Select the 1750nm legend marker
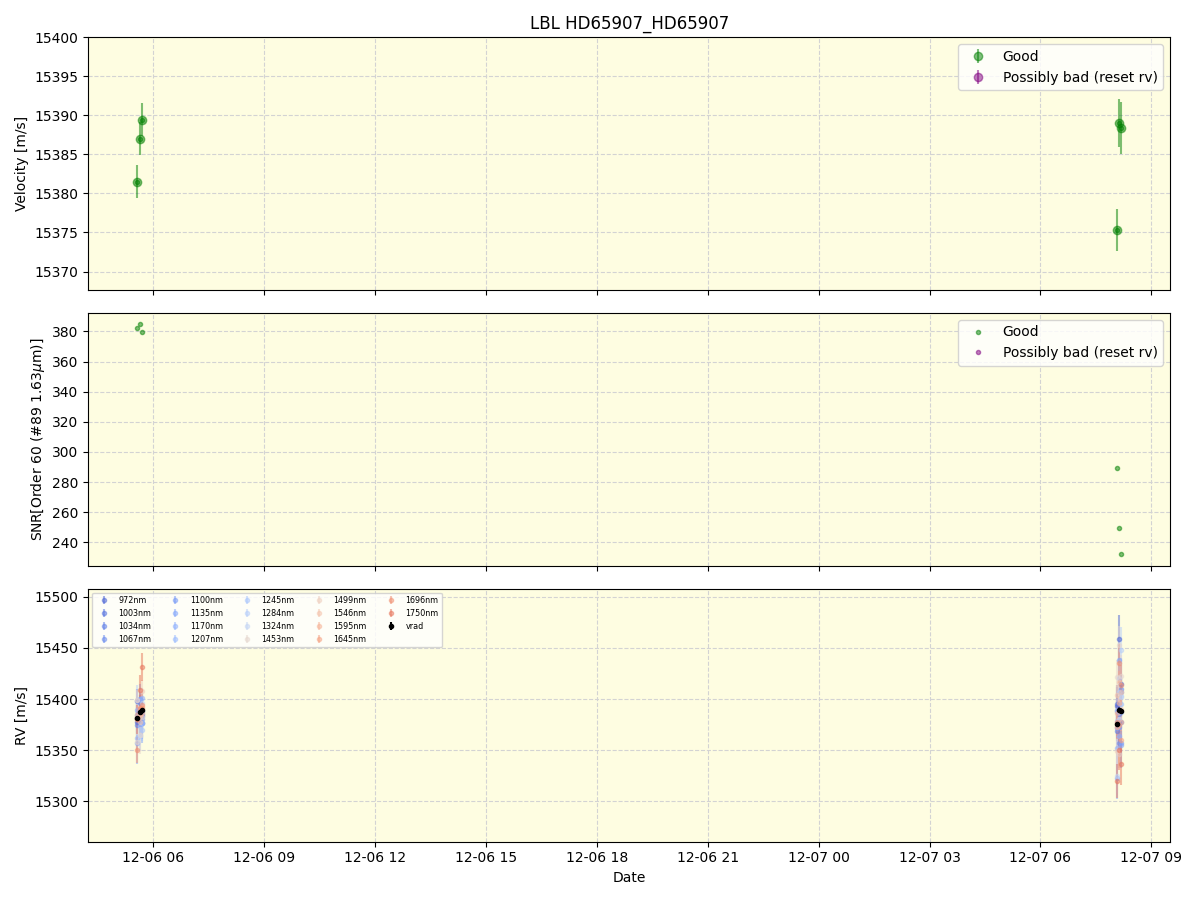Viewport: 1200px width, 900px height. coord(391,613)
